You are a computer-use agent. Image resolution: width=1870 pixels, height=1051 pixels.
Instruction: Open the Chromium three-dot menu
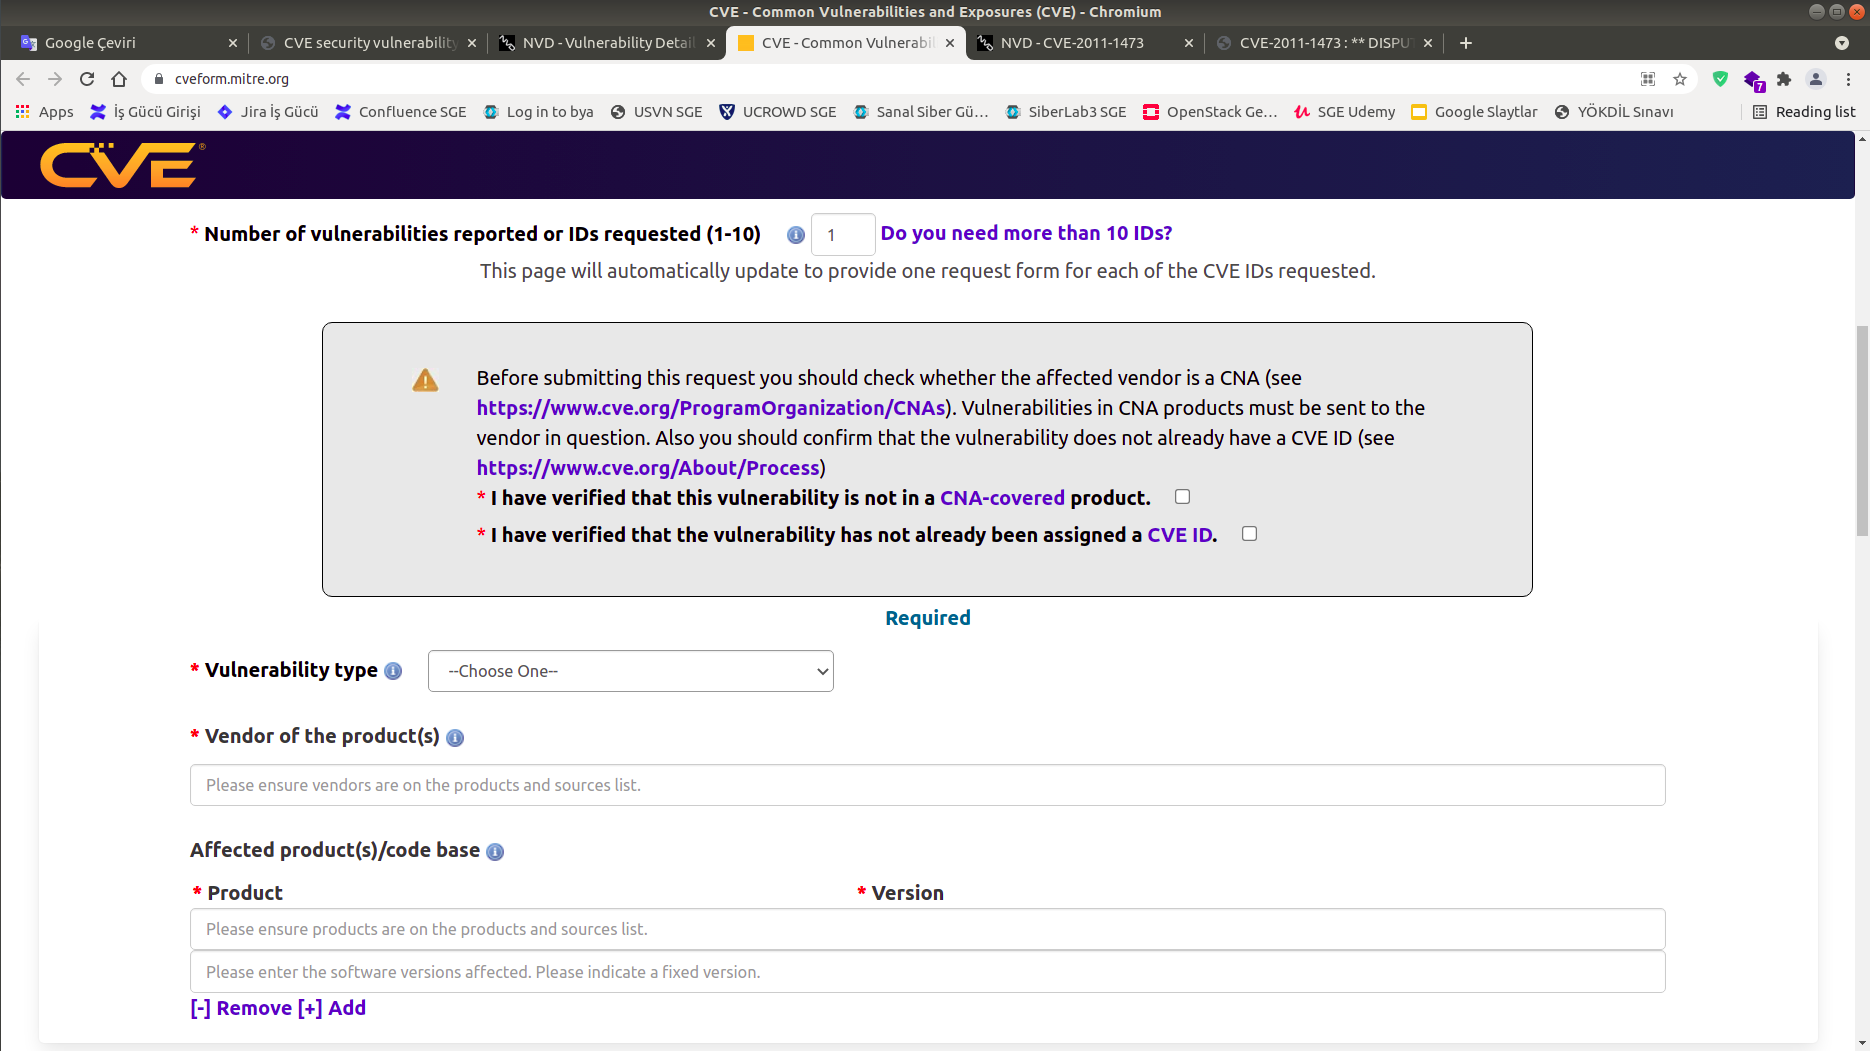tap(1848, 79)
